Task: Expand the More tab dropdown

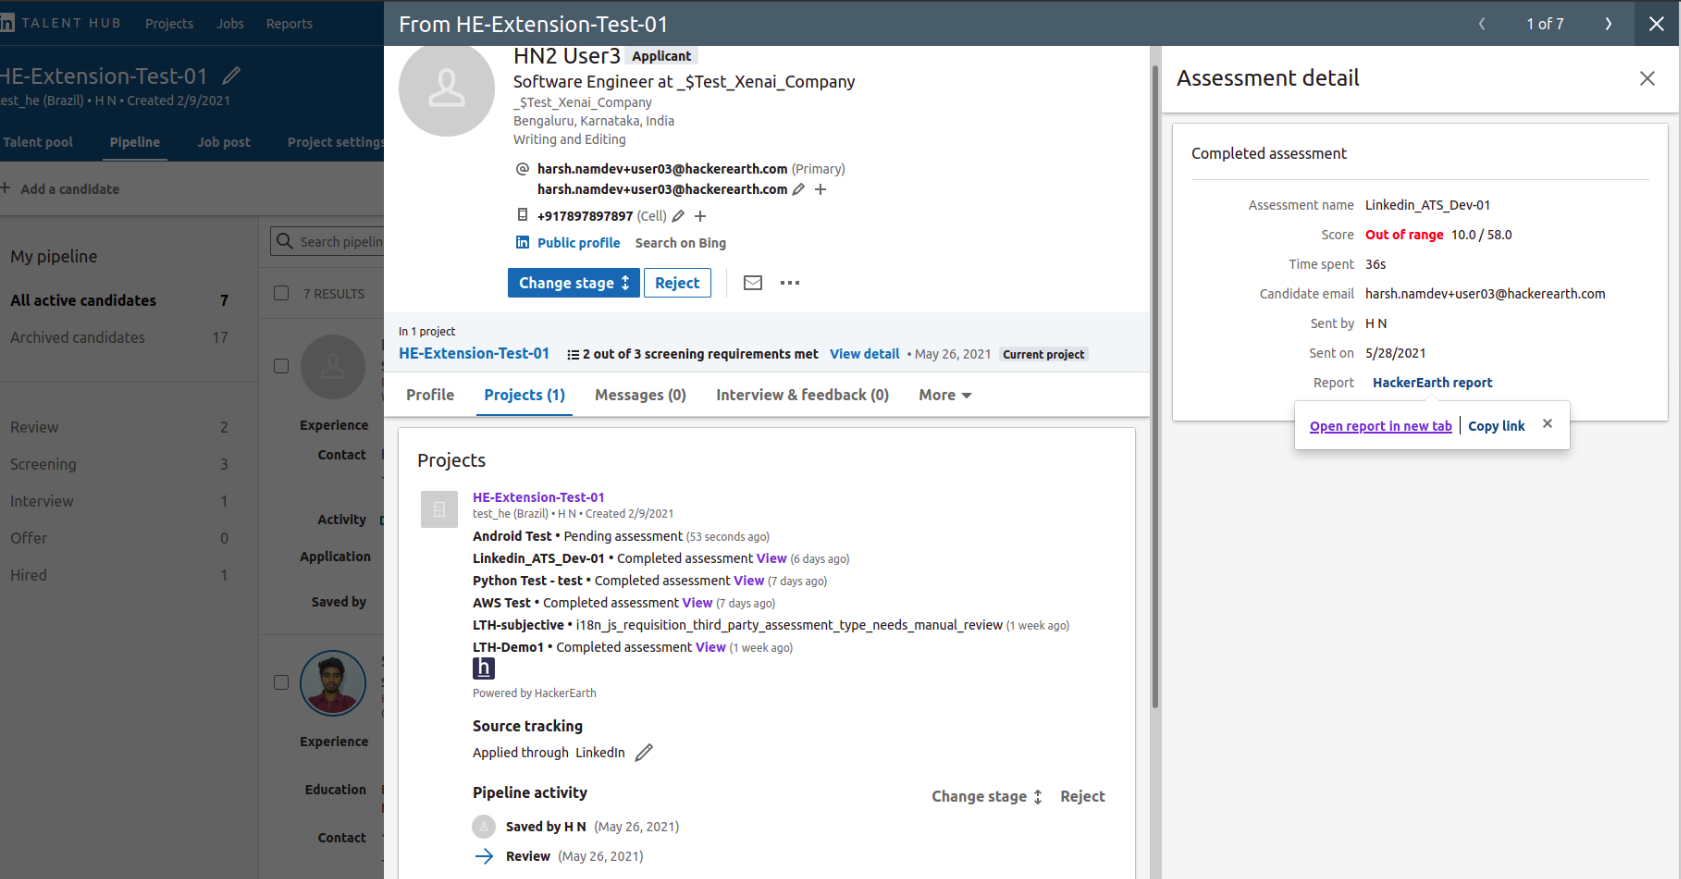Action: click(x=945, y=395)
